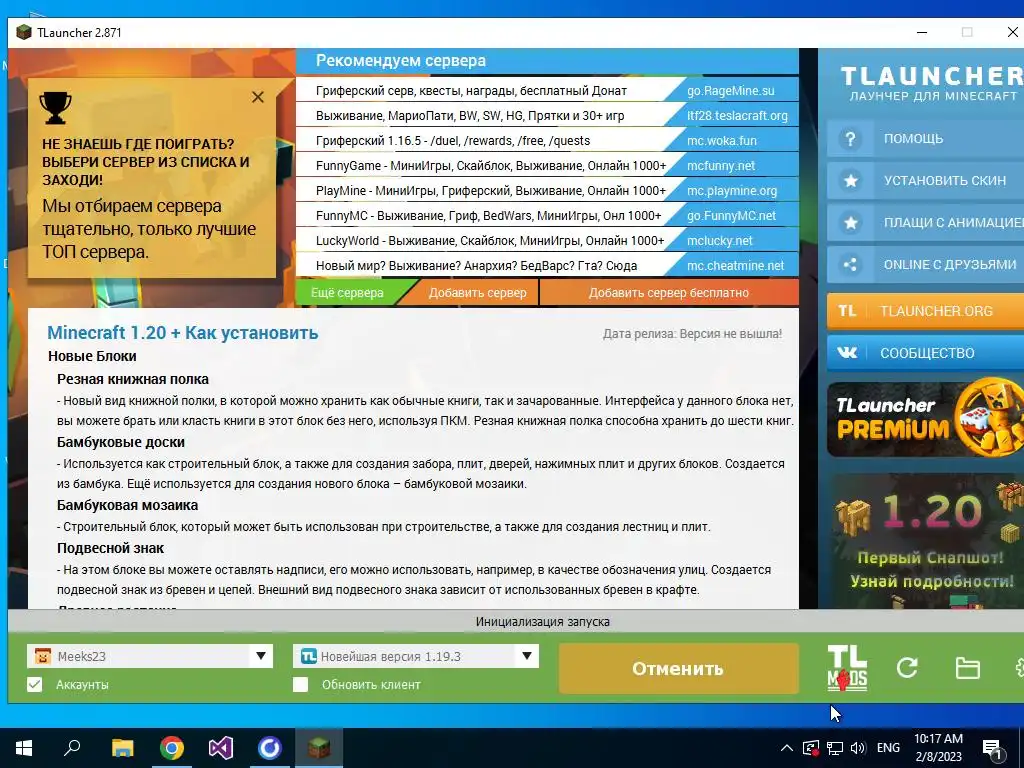The image size is (1024, 768).
Task: Click the Резная книжная полка heading
Action: click(x=133, y=379)
